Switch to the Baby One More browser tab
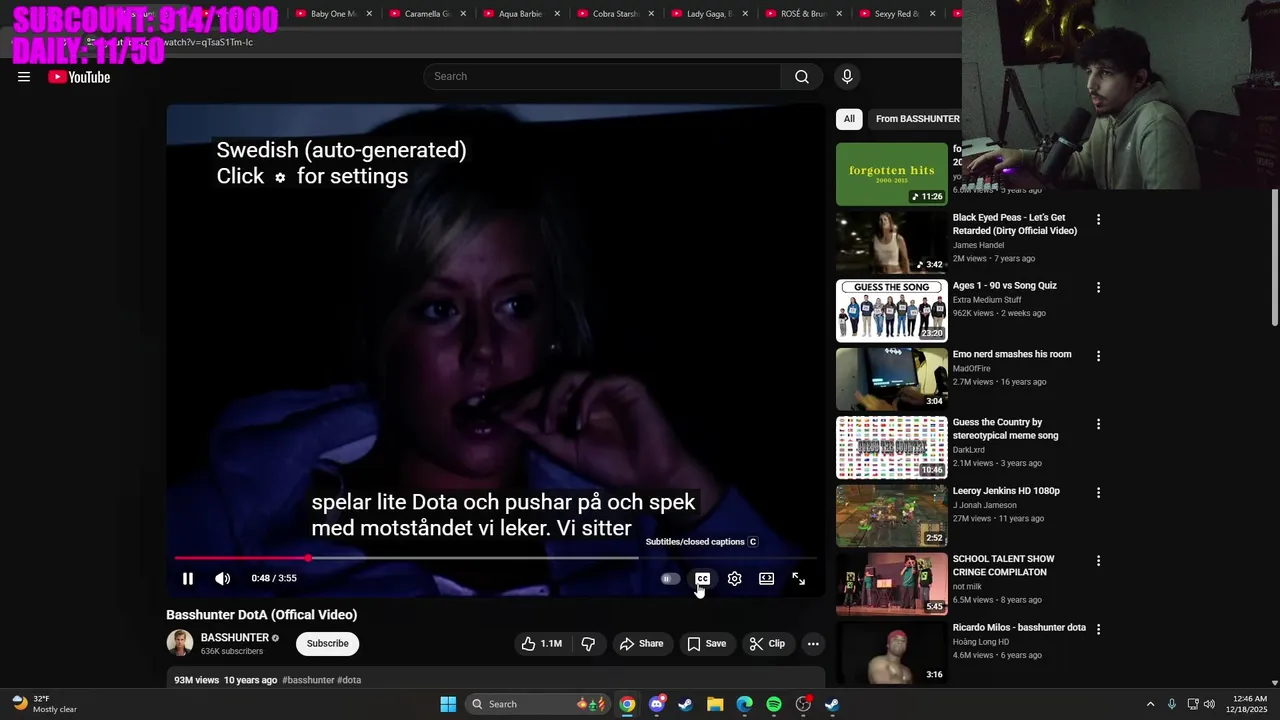 [334, 14]
